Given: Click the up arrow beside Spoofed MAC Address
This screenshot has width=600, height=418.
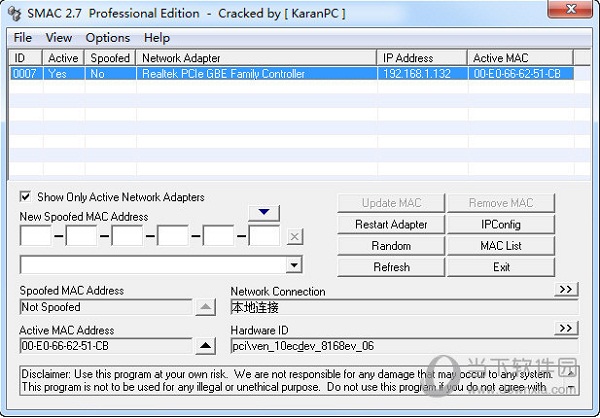Looking at the screenshot, I should point(205,307).
